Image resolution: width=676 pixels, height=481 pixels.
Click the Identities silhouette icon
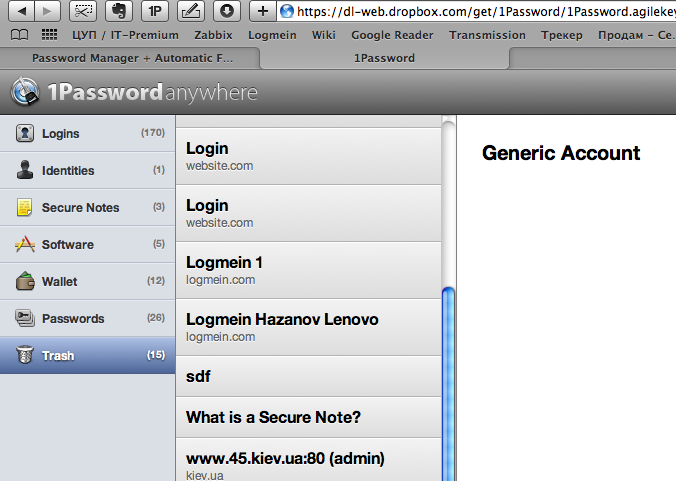pyautogui.click(x=25, y=170)
